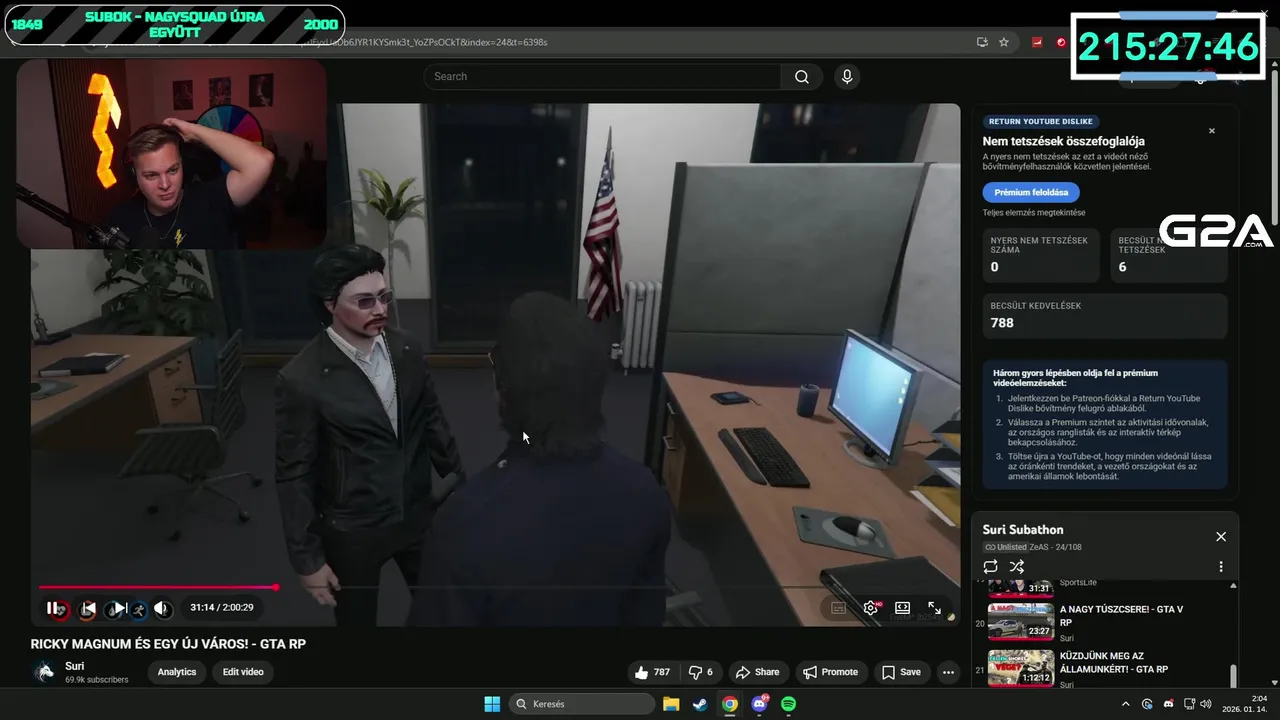1280x720 pixels.
Task: Dislike the video (6 dislikes)
Action: point(701,672)
